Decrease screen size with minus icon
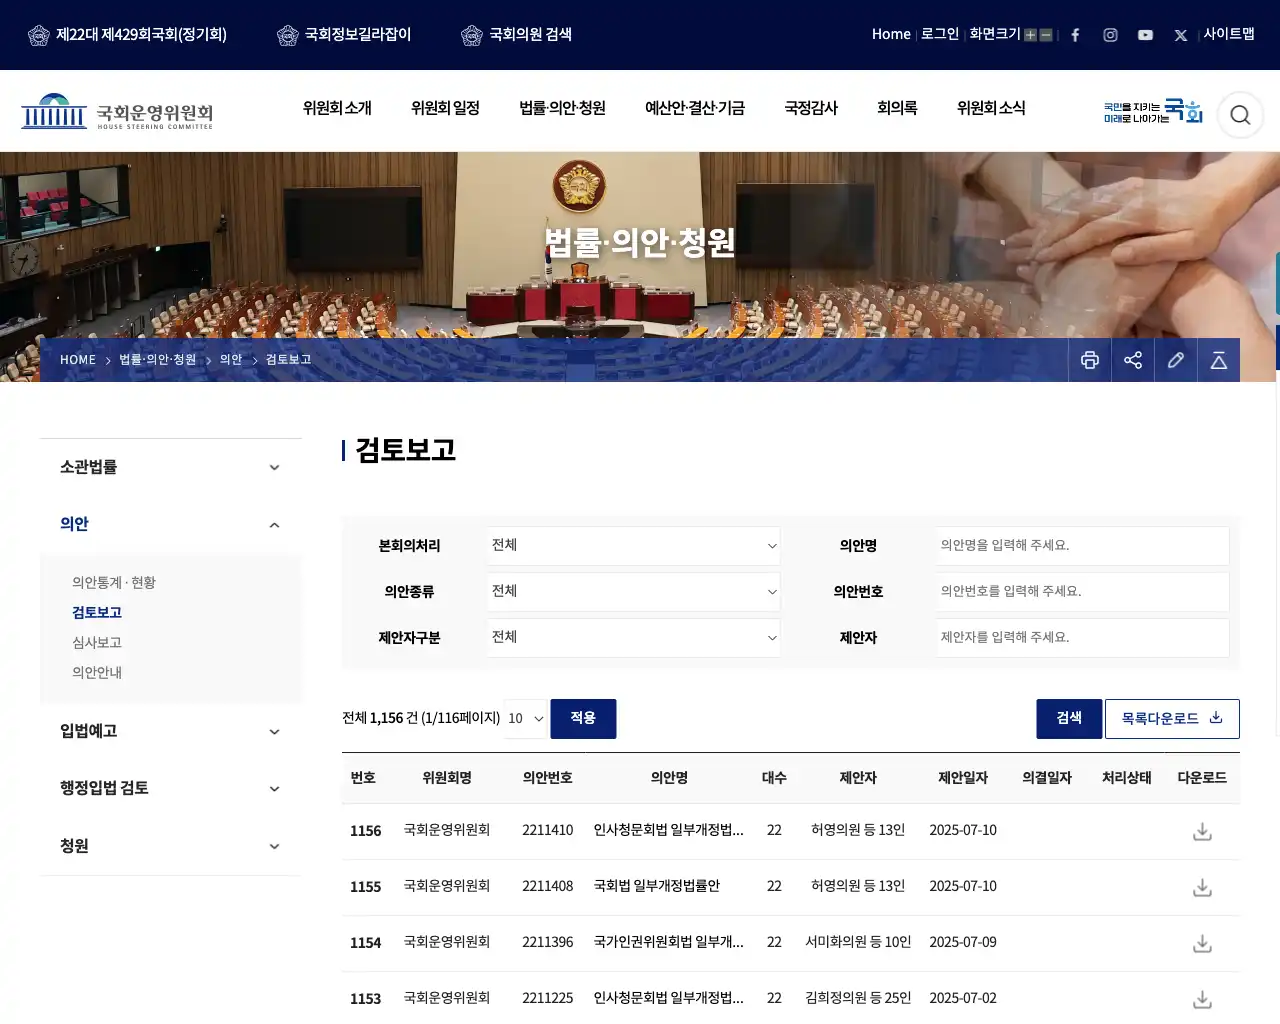Viewport: 1280px width, 1024px height. [1046, 35]
